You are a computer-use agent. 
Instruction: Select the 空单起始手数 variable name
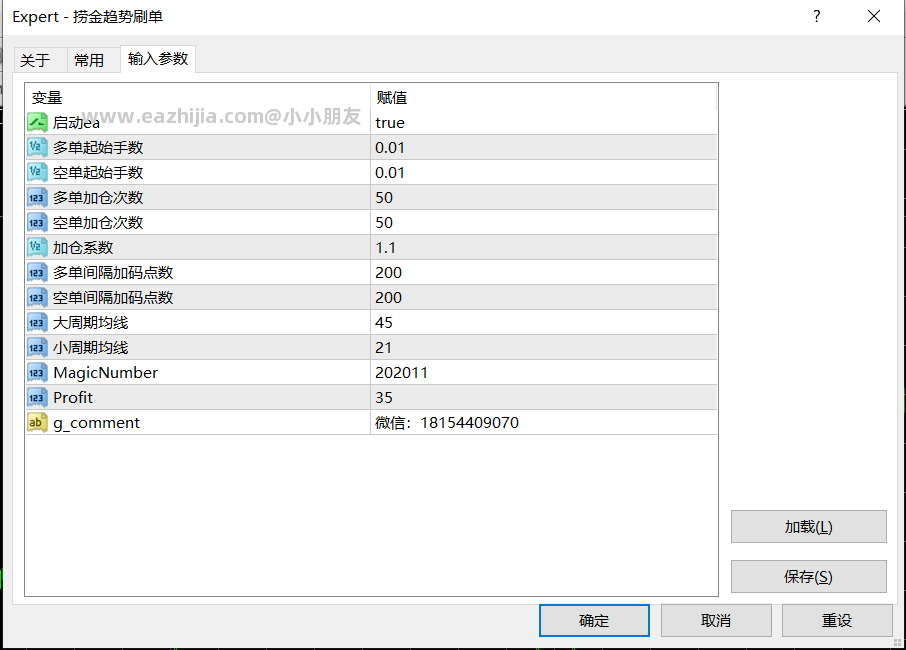click(98, 172)
